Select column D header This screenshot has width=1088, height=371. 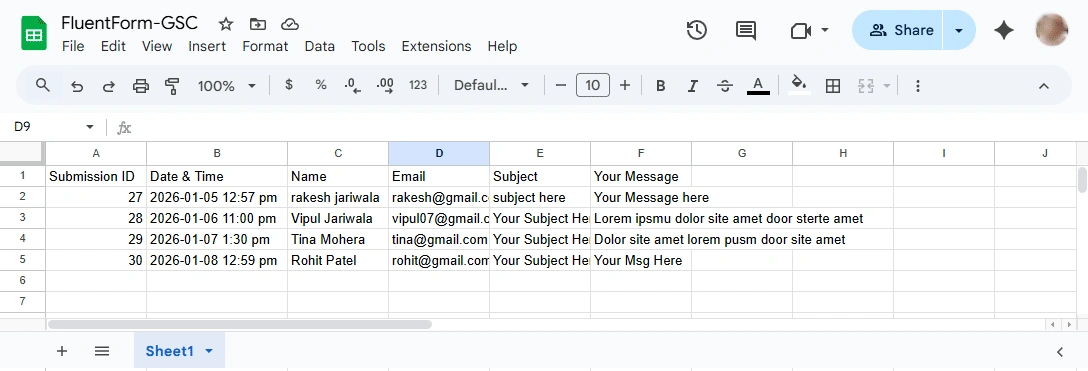439,153
